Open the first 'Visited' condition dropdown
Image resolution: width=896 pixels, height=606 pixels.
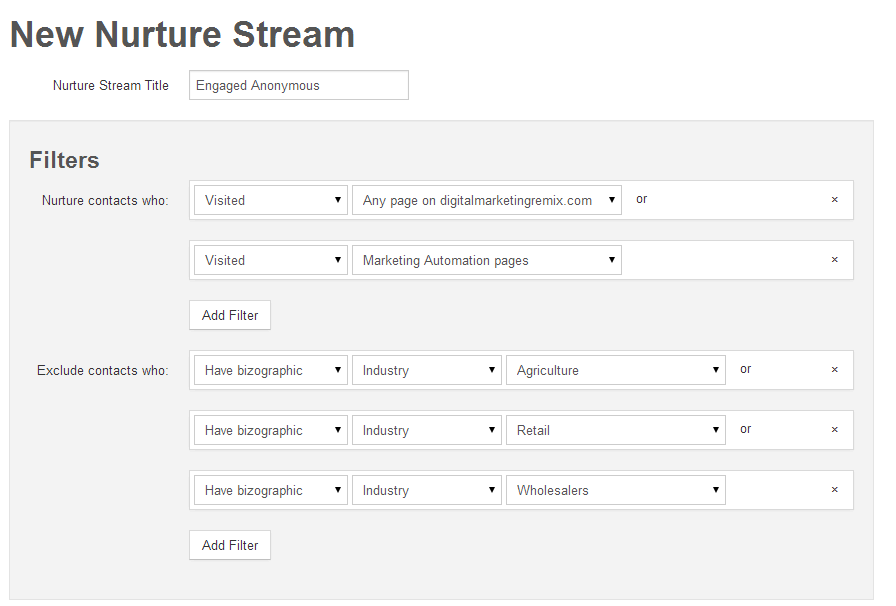coord(270,200)
